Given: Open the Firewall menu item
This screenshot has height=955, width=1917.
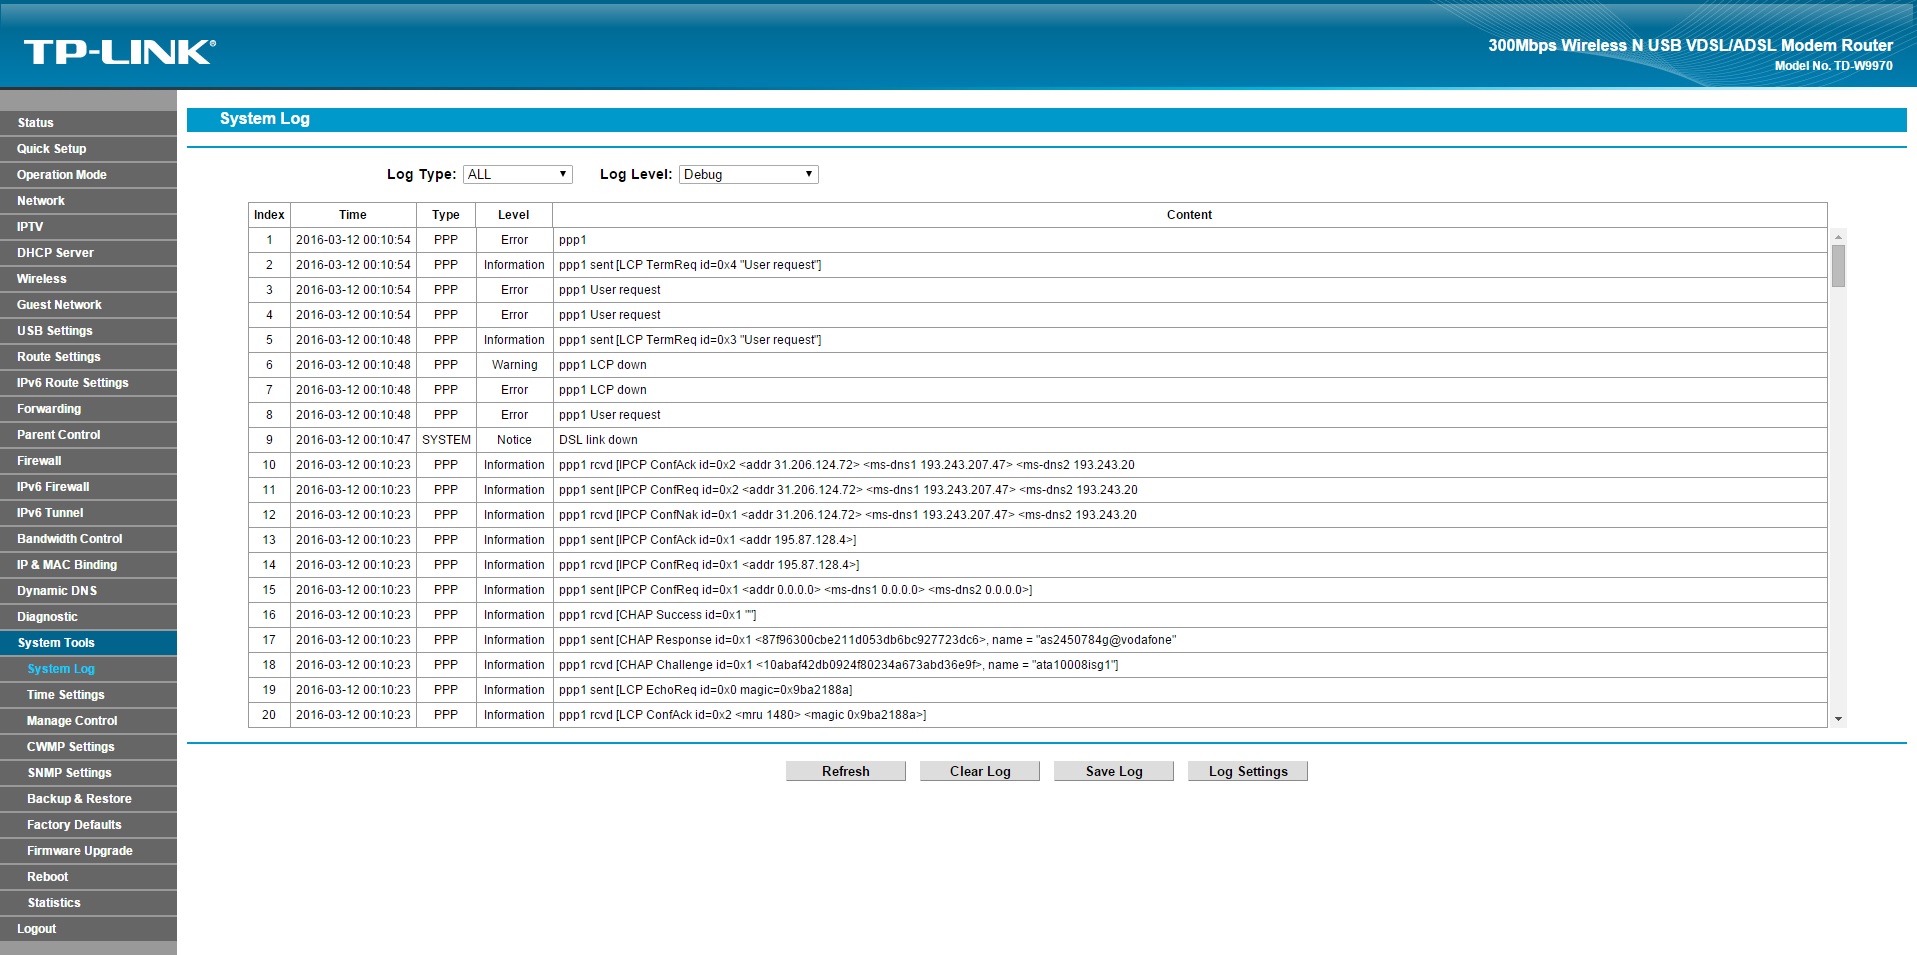Looking at the screenshot, I should point(88,461).
